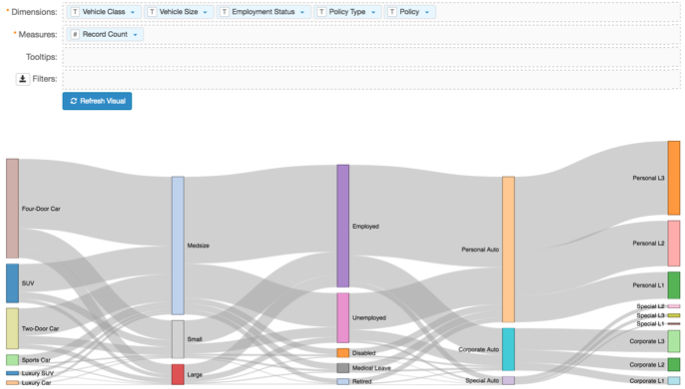Viewport: 685px width, 389px height.
Task: Click into the empty Filters shelf
Action: pyautogui.click(x=371, y=79)
